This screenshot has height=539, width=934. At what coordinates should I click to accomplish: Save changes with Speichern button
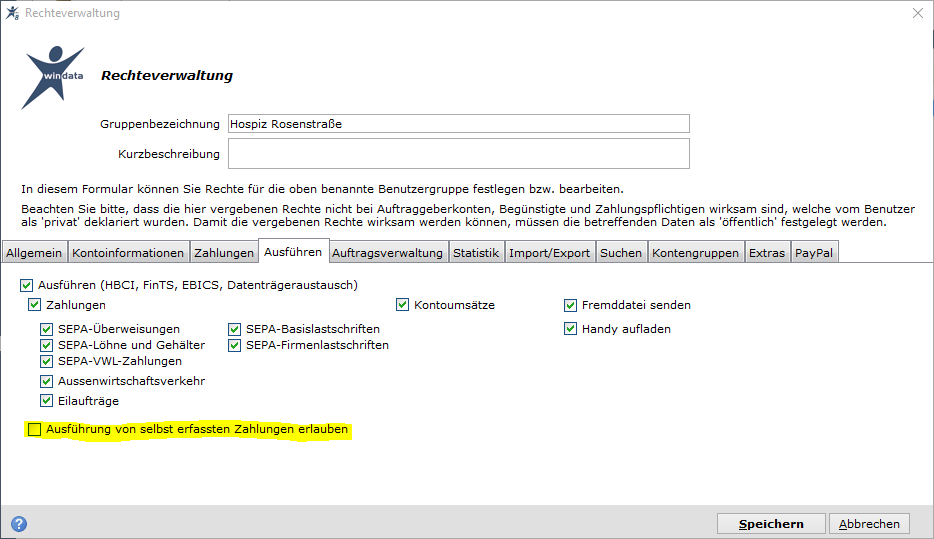coord(771,524)
